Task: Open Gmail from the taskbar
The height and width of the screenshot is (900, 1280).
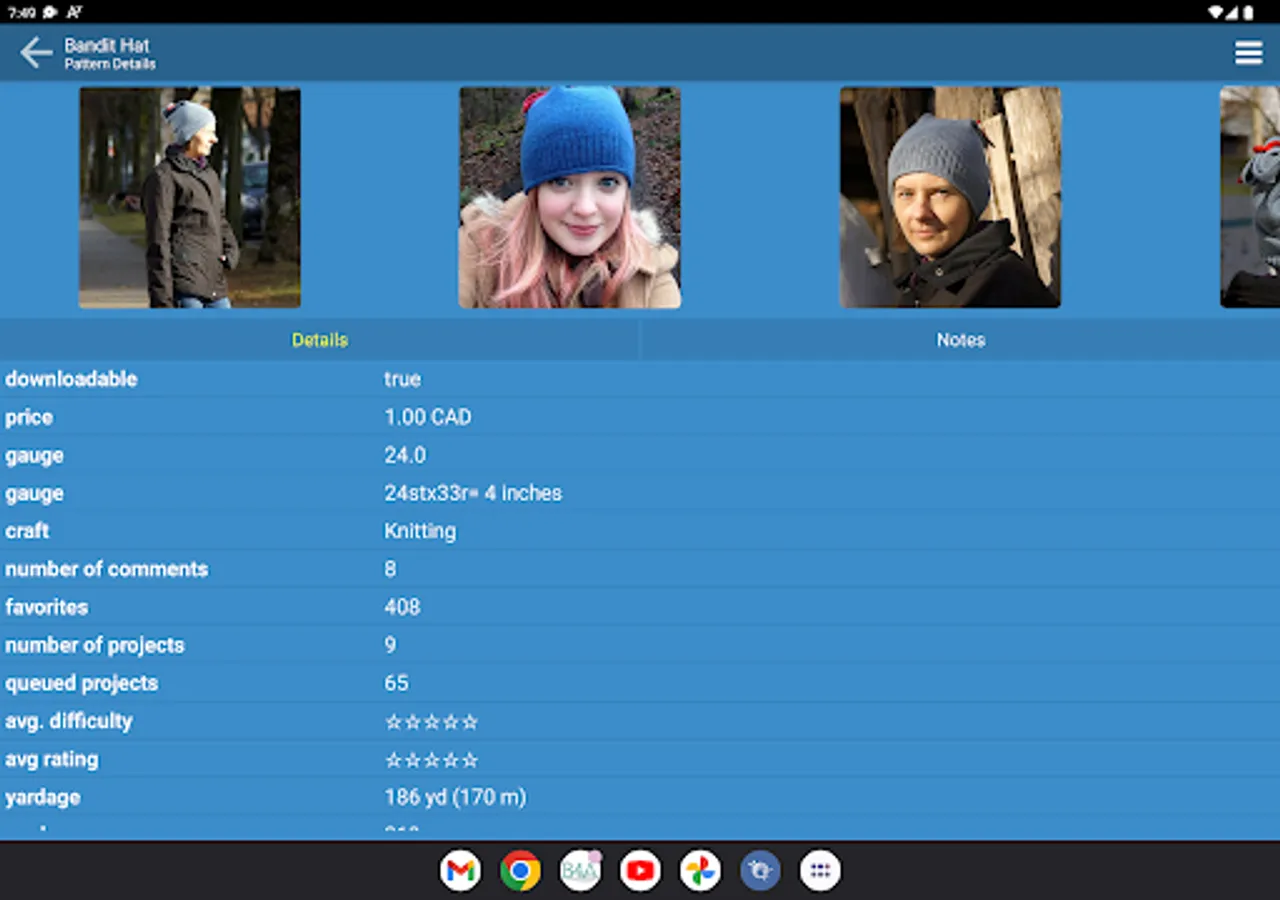Action: click(x=460, y=871)
